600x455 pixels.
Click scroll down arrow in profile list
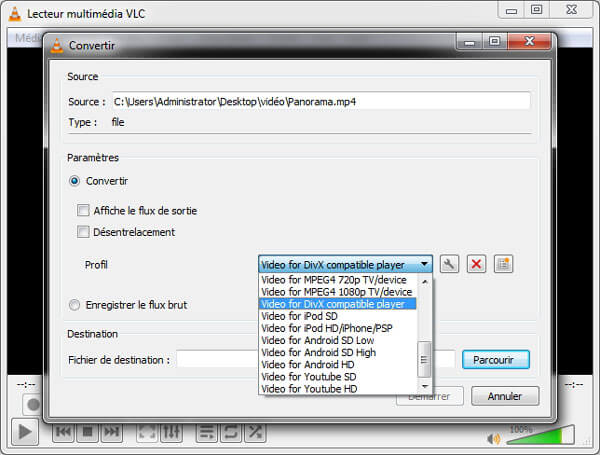[424, 386]
